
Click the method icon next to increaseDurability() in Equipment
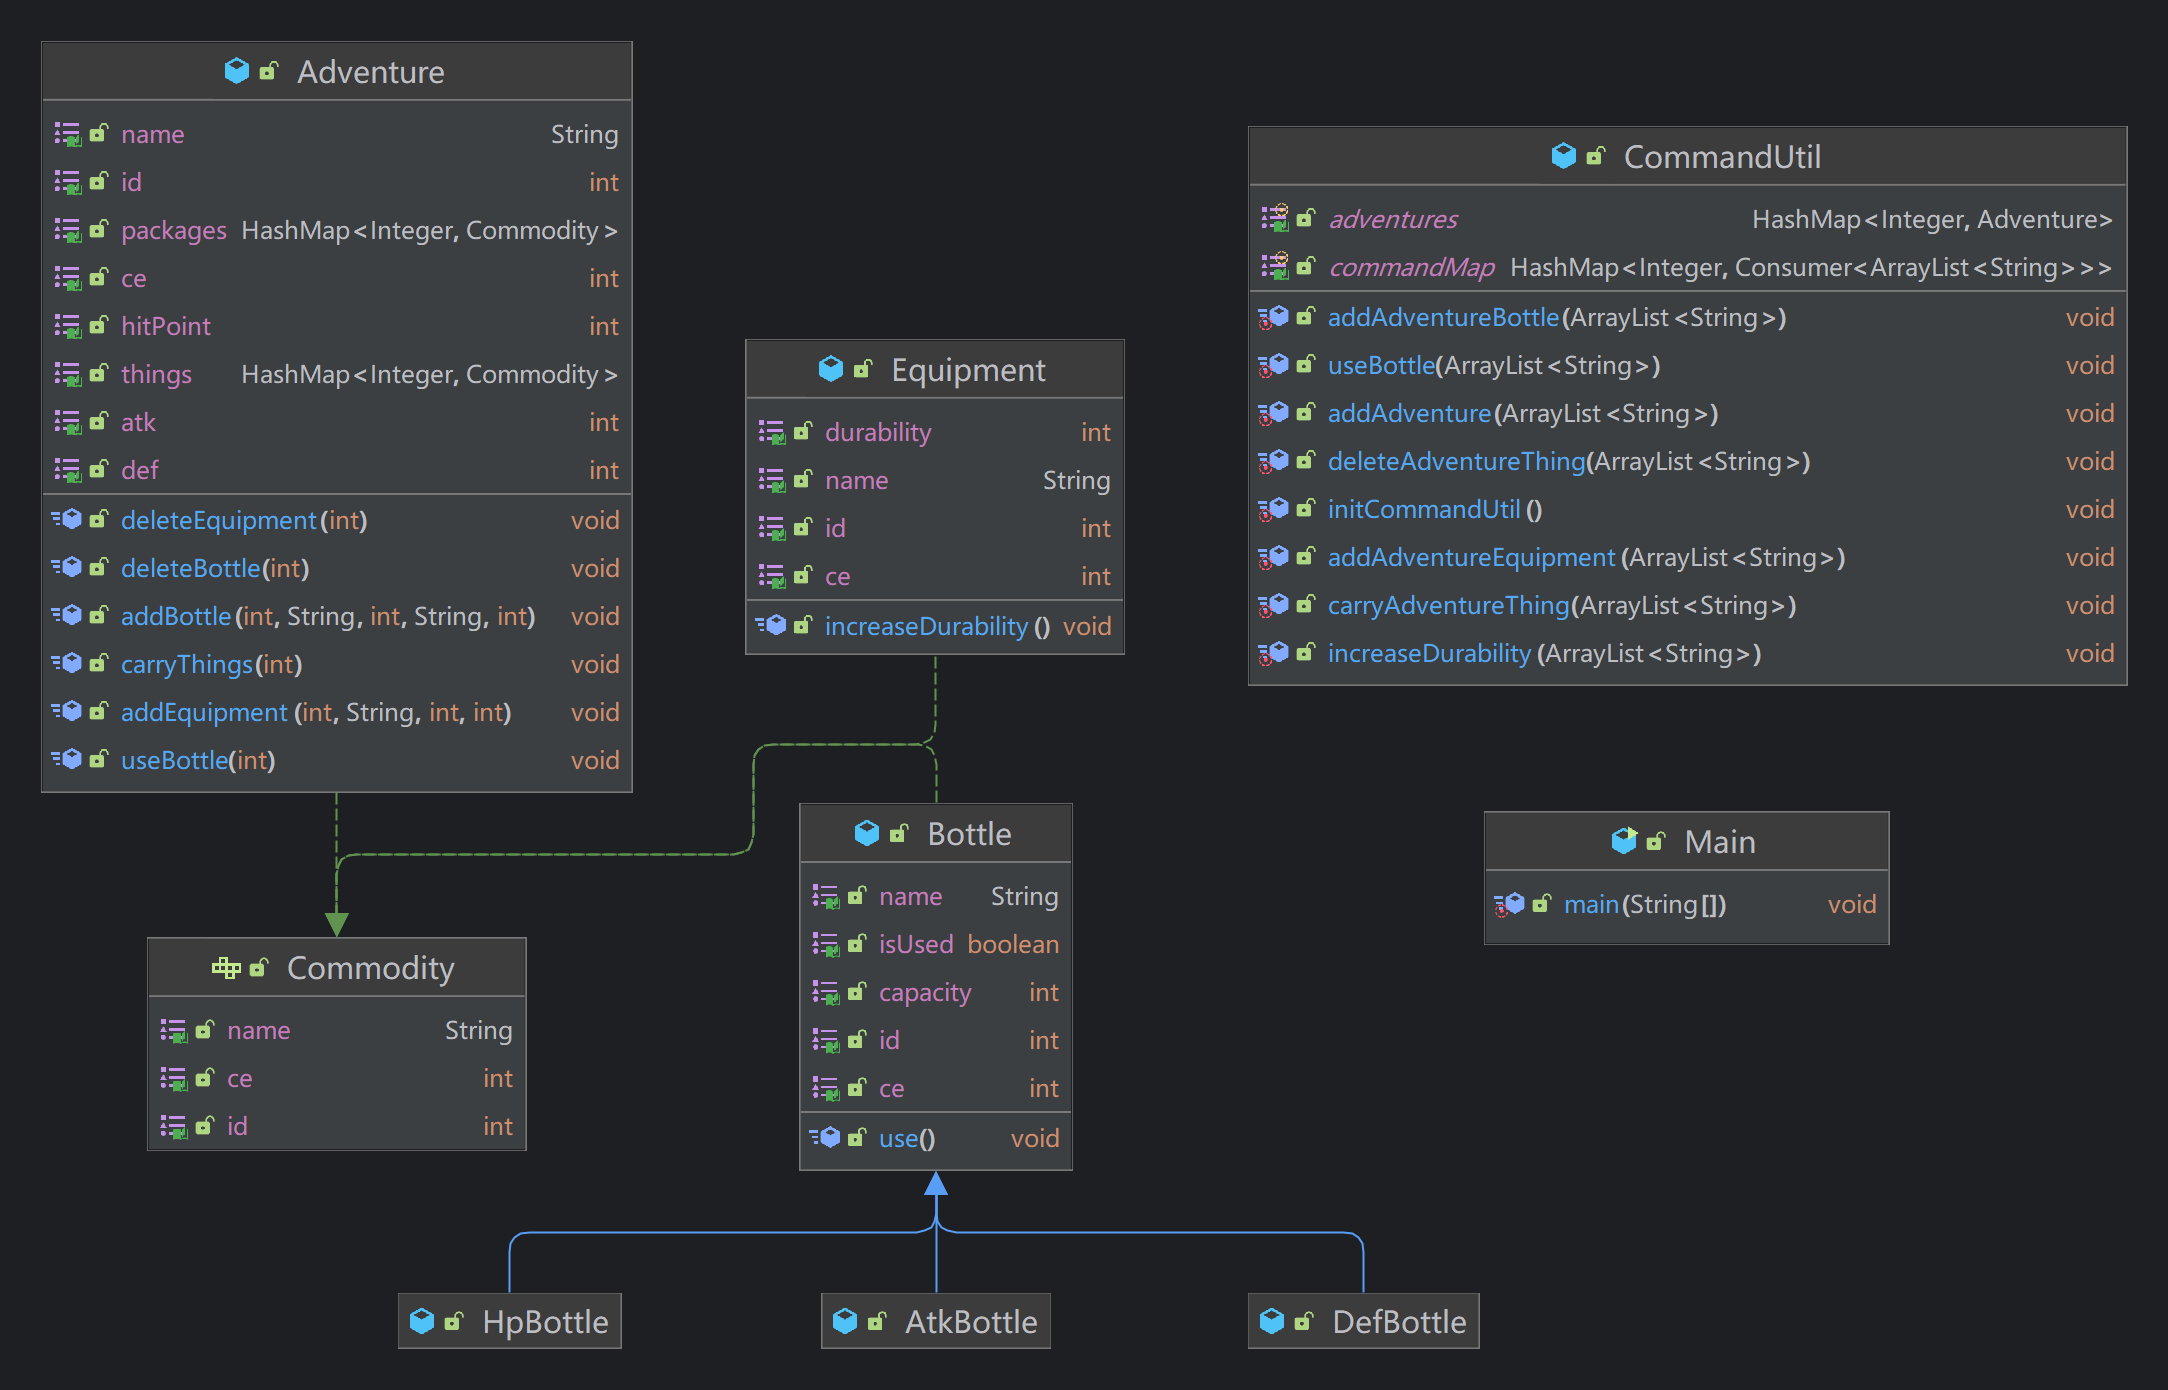(x=771, y=626)
